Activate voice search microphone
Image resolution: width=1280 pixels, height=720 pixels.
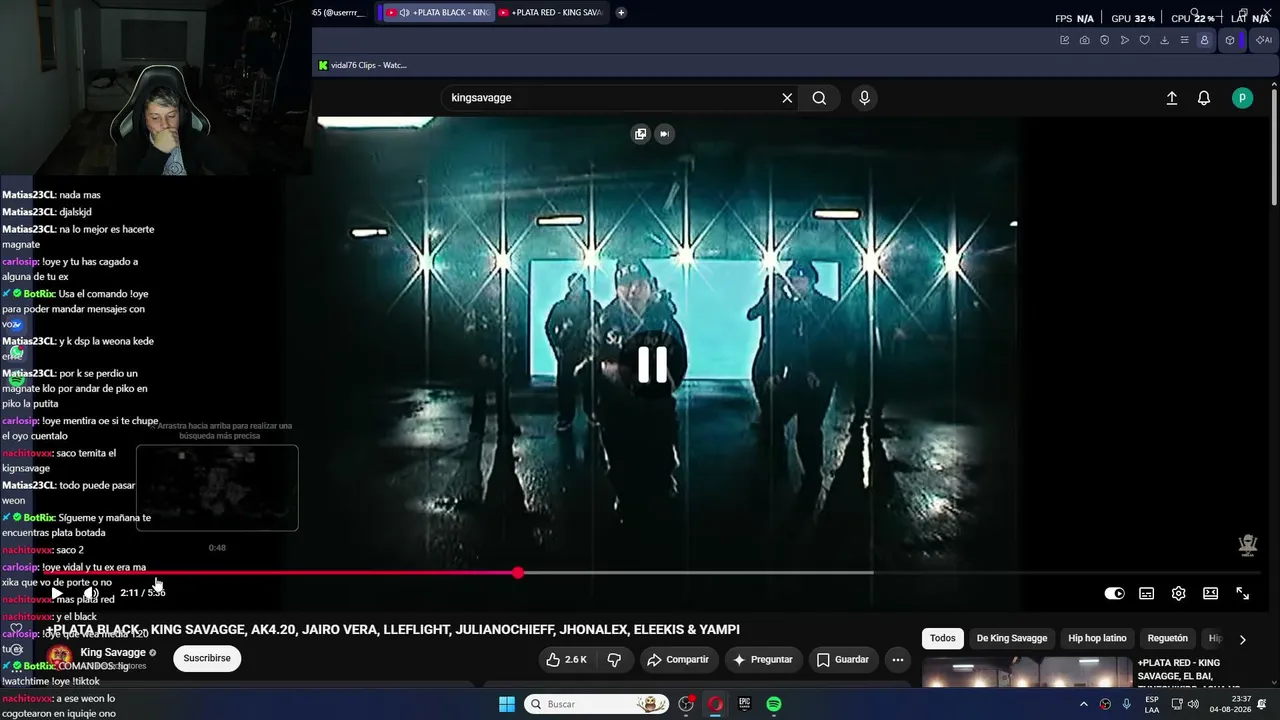[x=864, y=98]
